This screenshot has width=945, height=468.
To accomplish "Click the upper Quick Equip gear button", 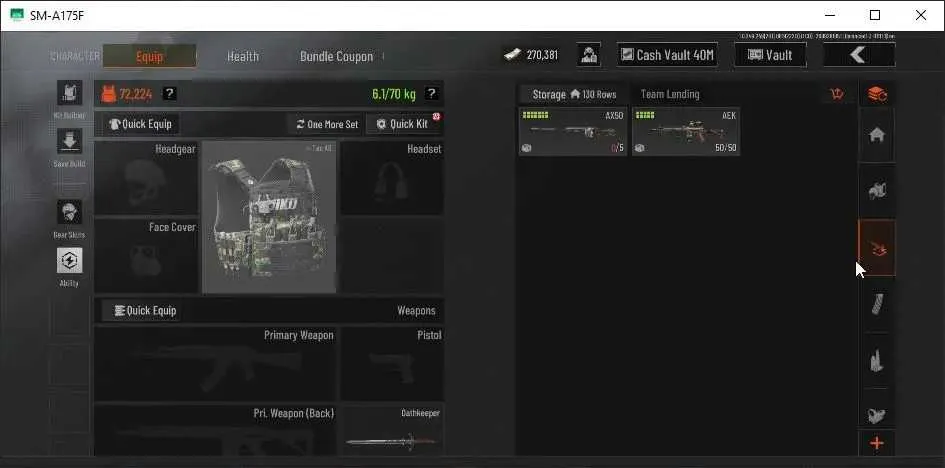I will click(x=140, y=124).
